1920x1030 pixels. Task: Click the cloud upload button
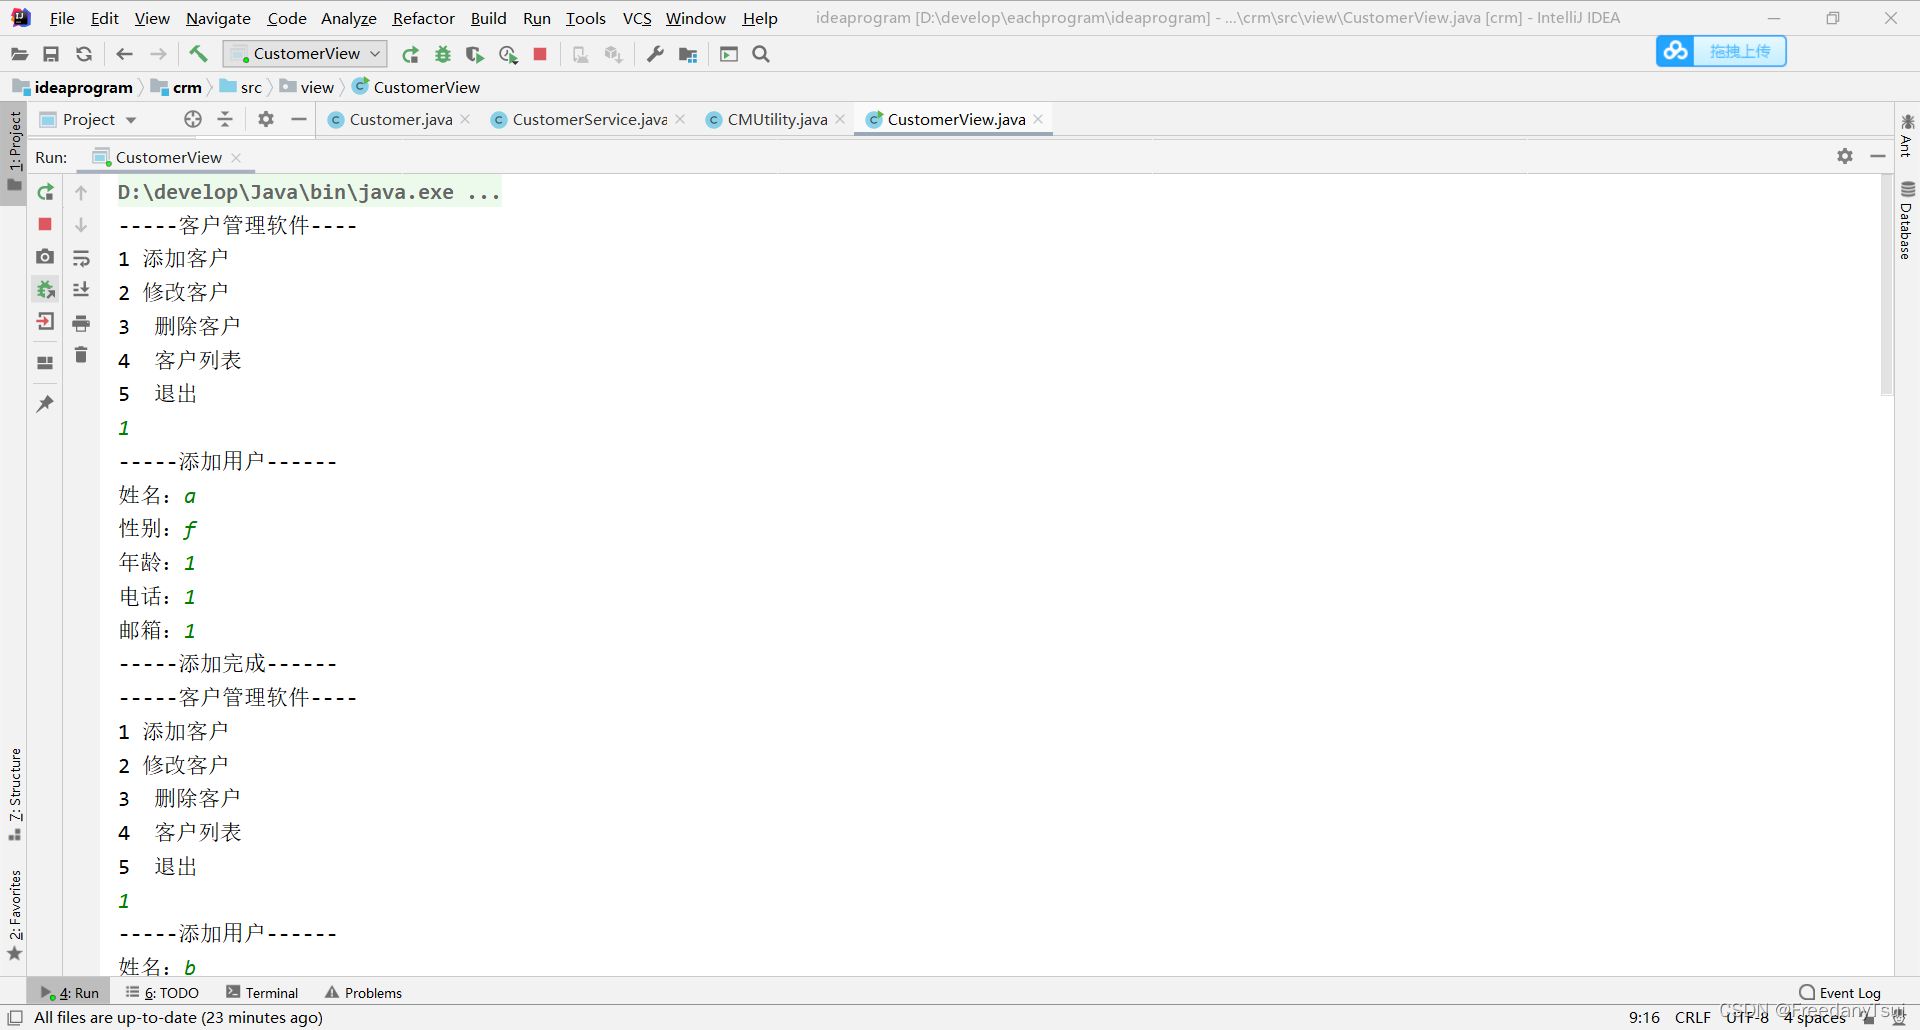click(x=1721, y=51)
